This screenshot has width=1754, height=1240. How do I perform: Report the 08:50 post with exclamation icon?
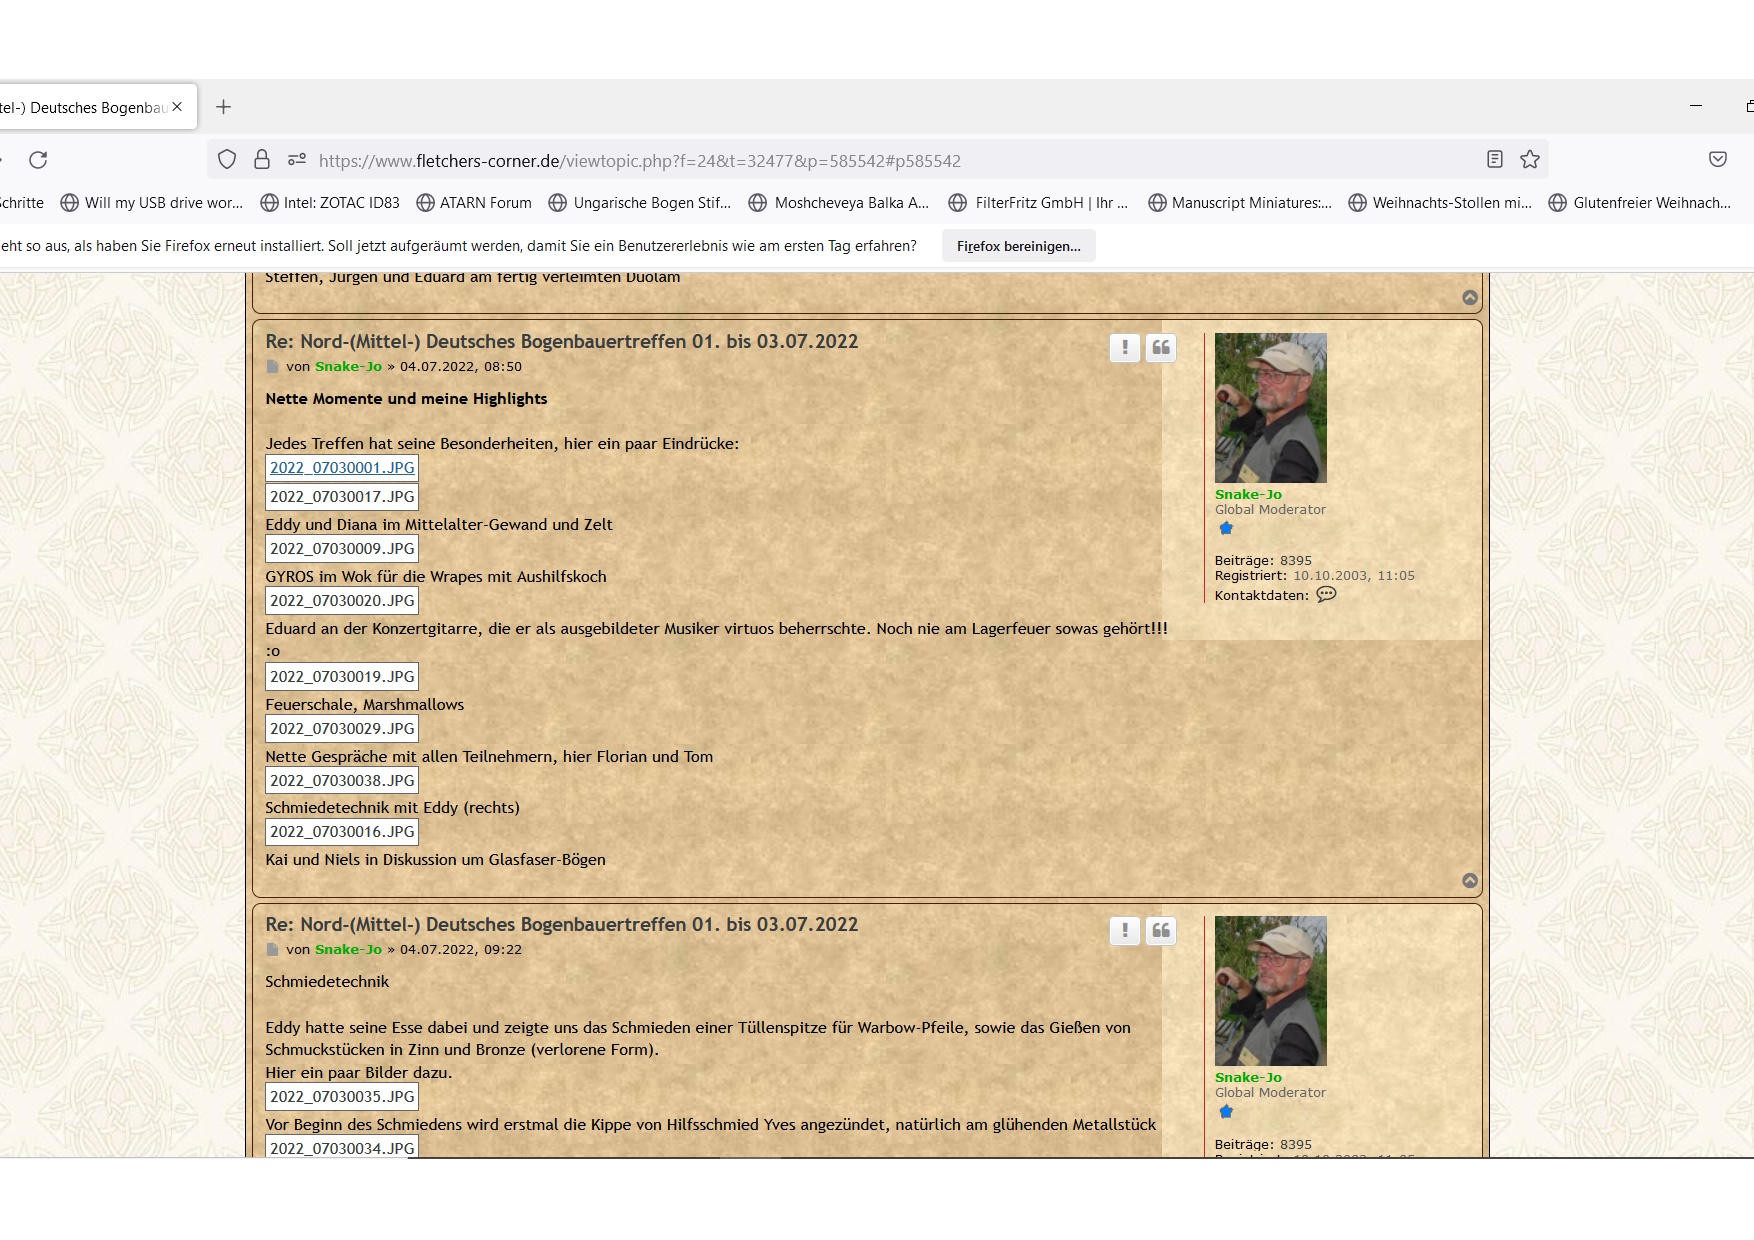pyautogui.click(x=1125, y=348)
